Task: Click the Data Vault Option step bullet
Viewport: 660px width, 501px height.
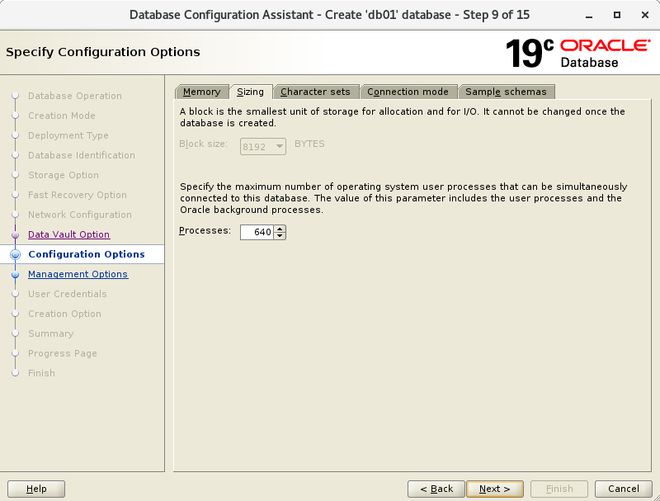Action: tap(16, 235)
